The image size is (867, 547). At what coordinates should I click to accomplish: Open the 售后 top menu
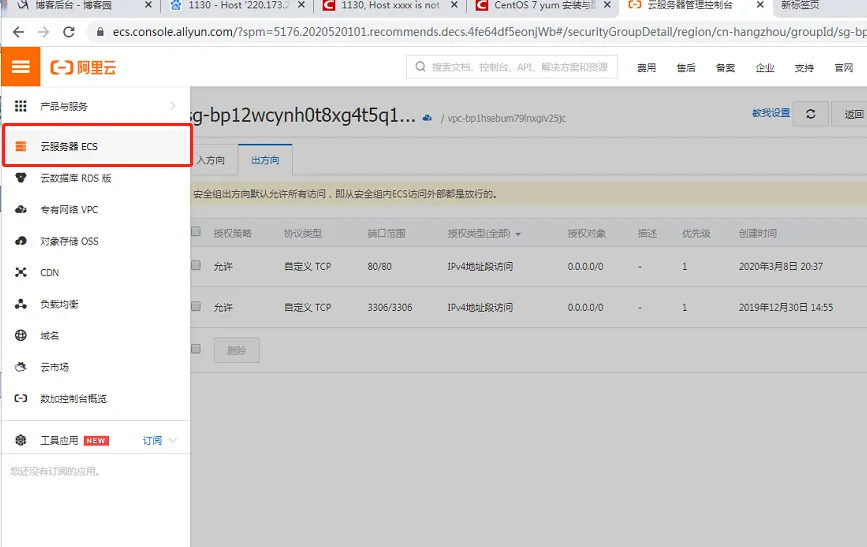click(x=686, y=67)
